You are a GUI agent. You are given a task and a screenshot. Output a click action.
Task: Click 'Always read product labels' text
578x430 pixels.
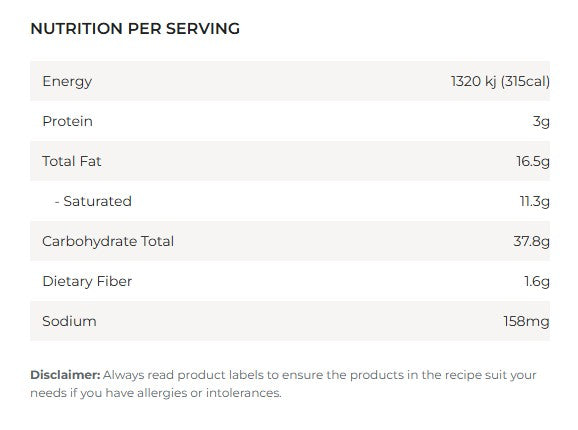(184, 375)
